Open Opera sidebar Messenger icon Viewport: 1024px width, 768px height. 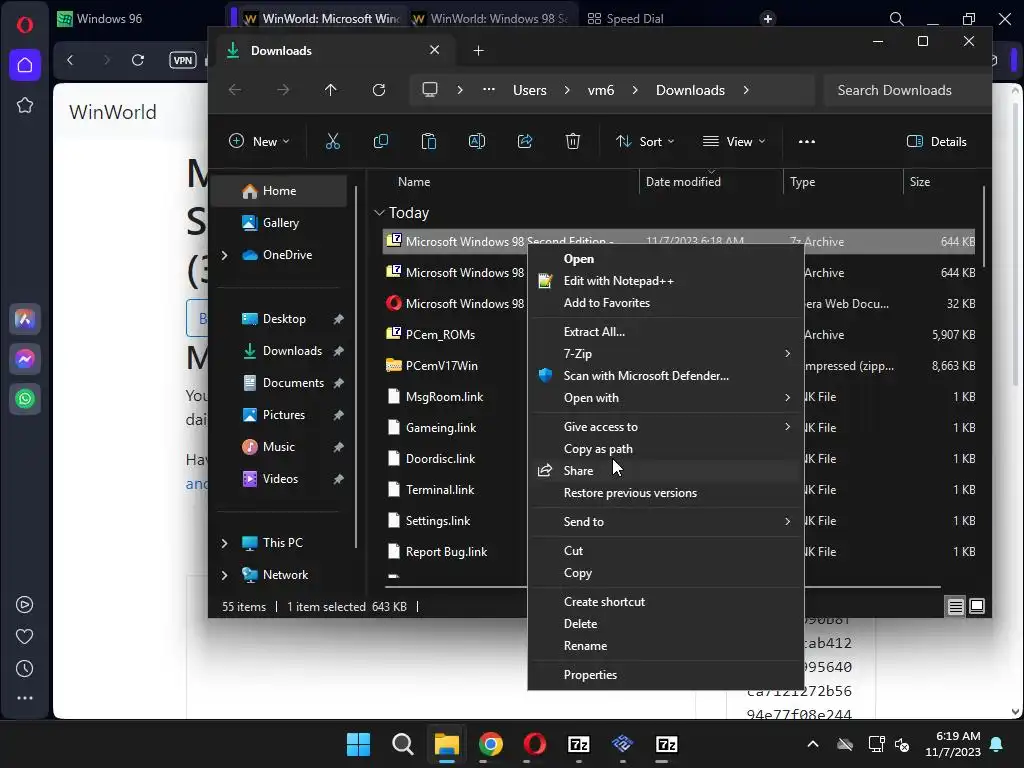click(x=25, y=359)
